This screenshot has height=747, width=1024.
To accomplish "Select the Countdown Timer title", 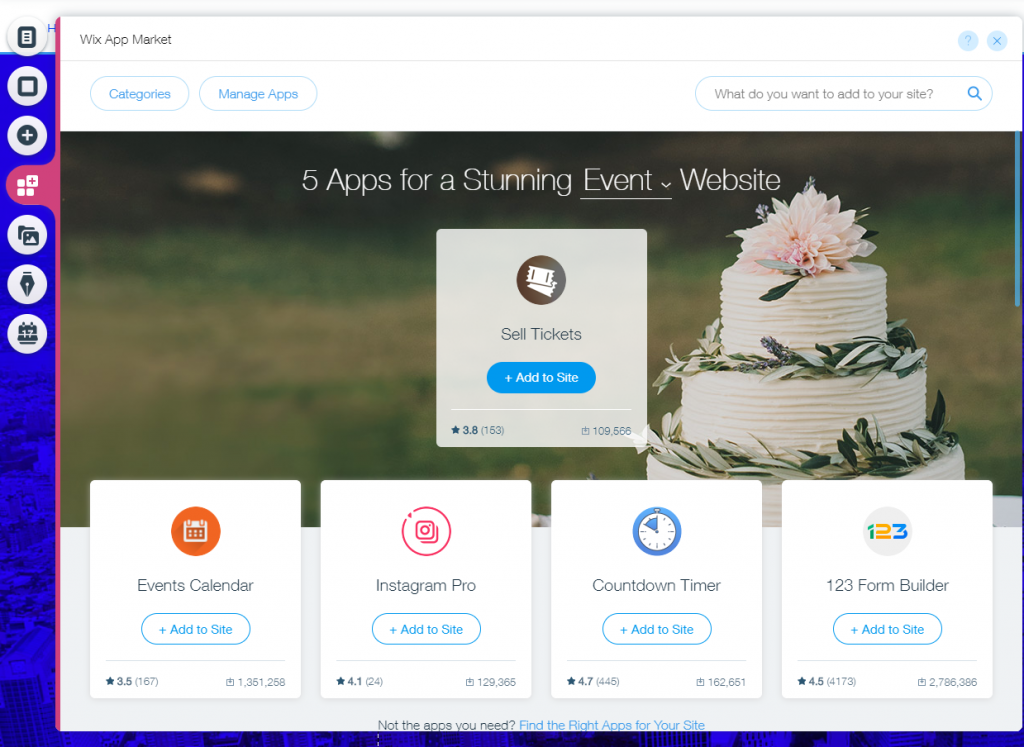I will 656,585.
